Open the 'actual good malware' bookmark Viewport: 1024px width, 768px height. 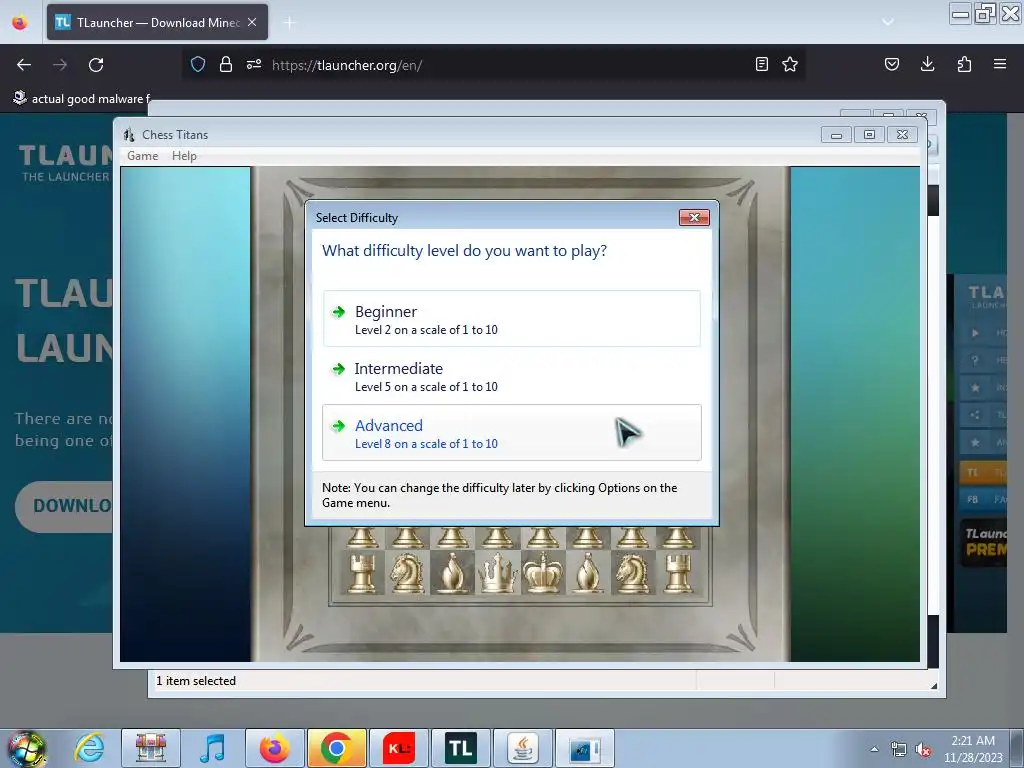[82, 99]
